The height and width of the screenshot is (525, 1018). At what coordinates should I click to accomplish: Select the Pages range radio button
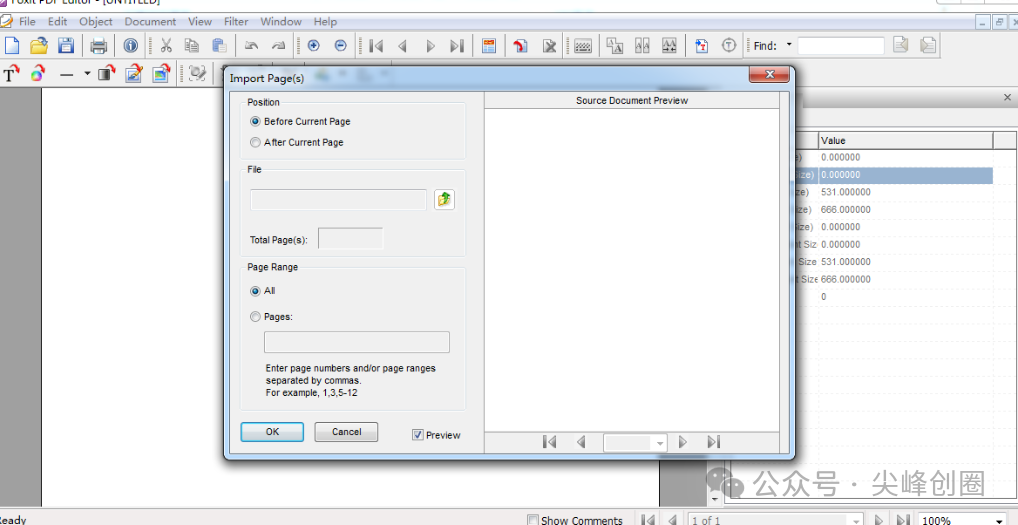point(255,317)
